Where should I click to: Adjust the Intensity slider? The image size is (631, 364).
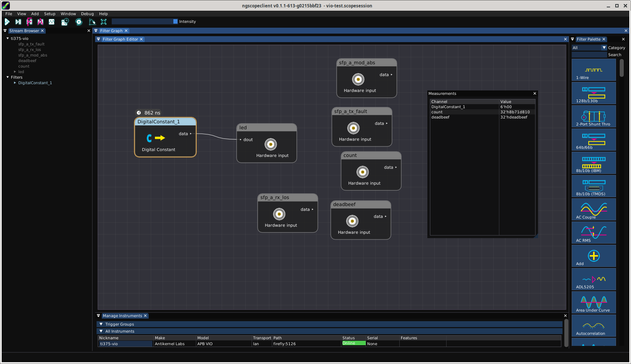click(x=144, y=21)
